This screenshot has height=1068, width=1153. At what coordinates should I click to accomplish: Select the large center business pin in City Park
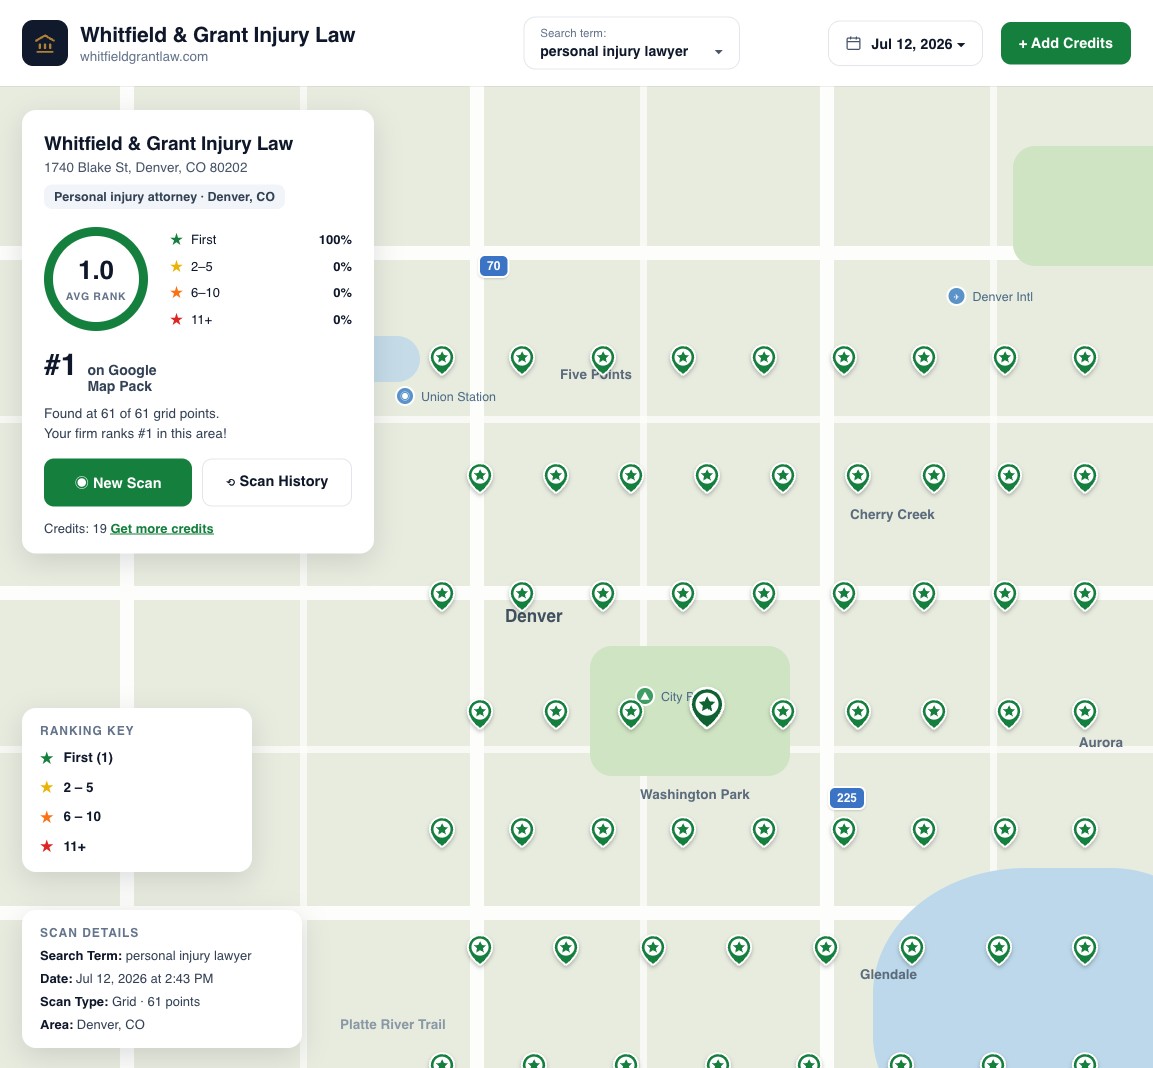tap(707, 708)
